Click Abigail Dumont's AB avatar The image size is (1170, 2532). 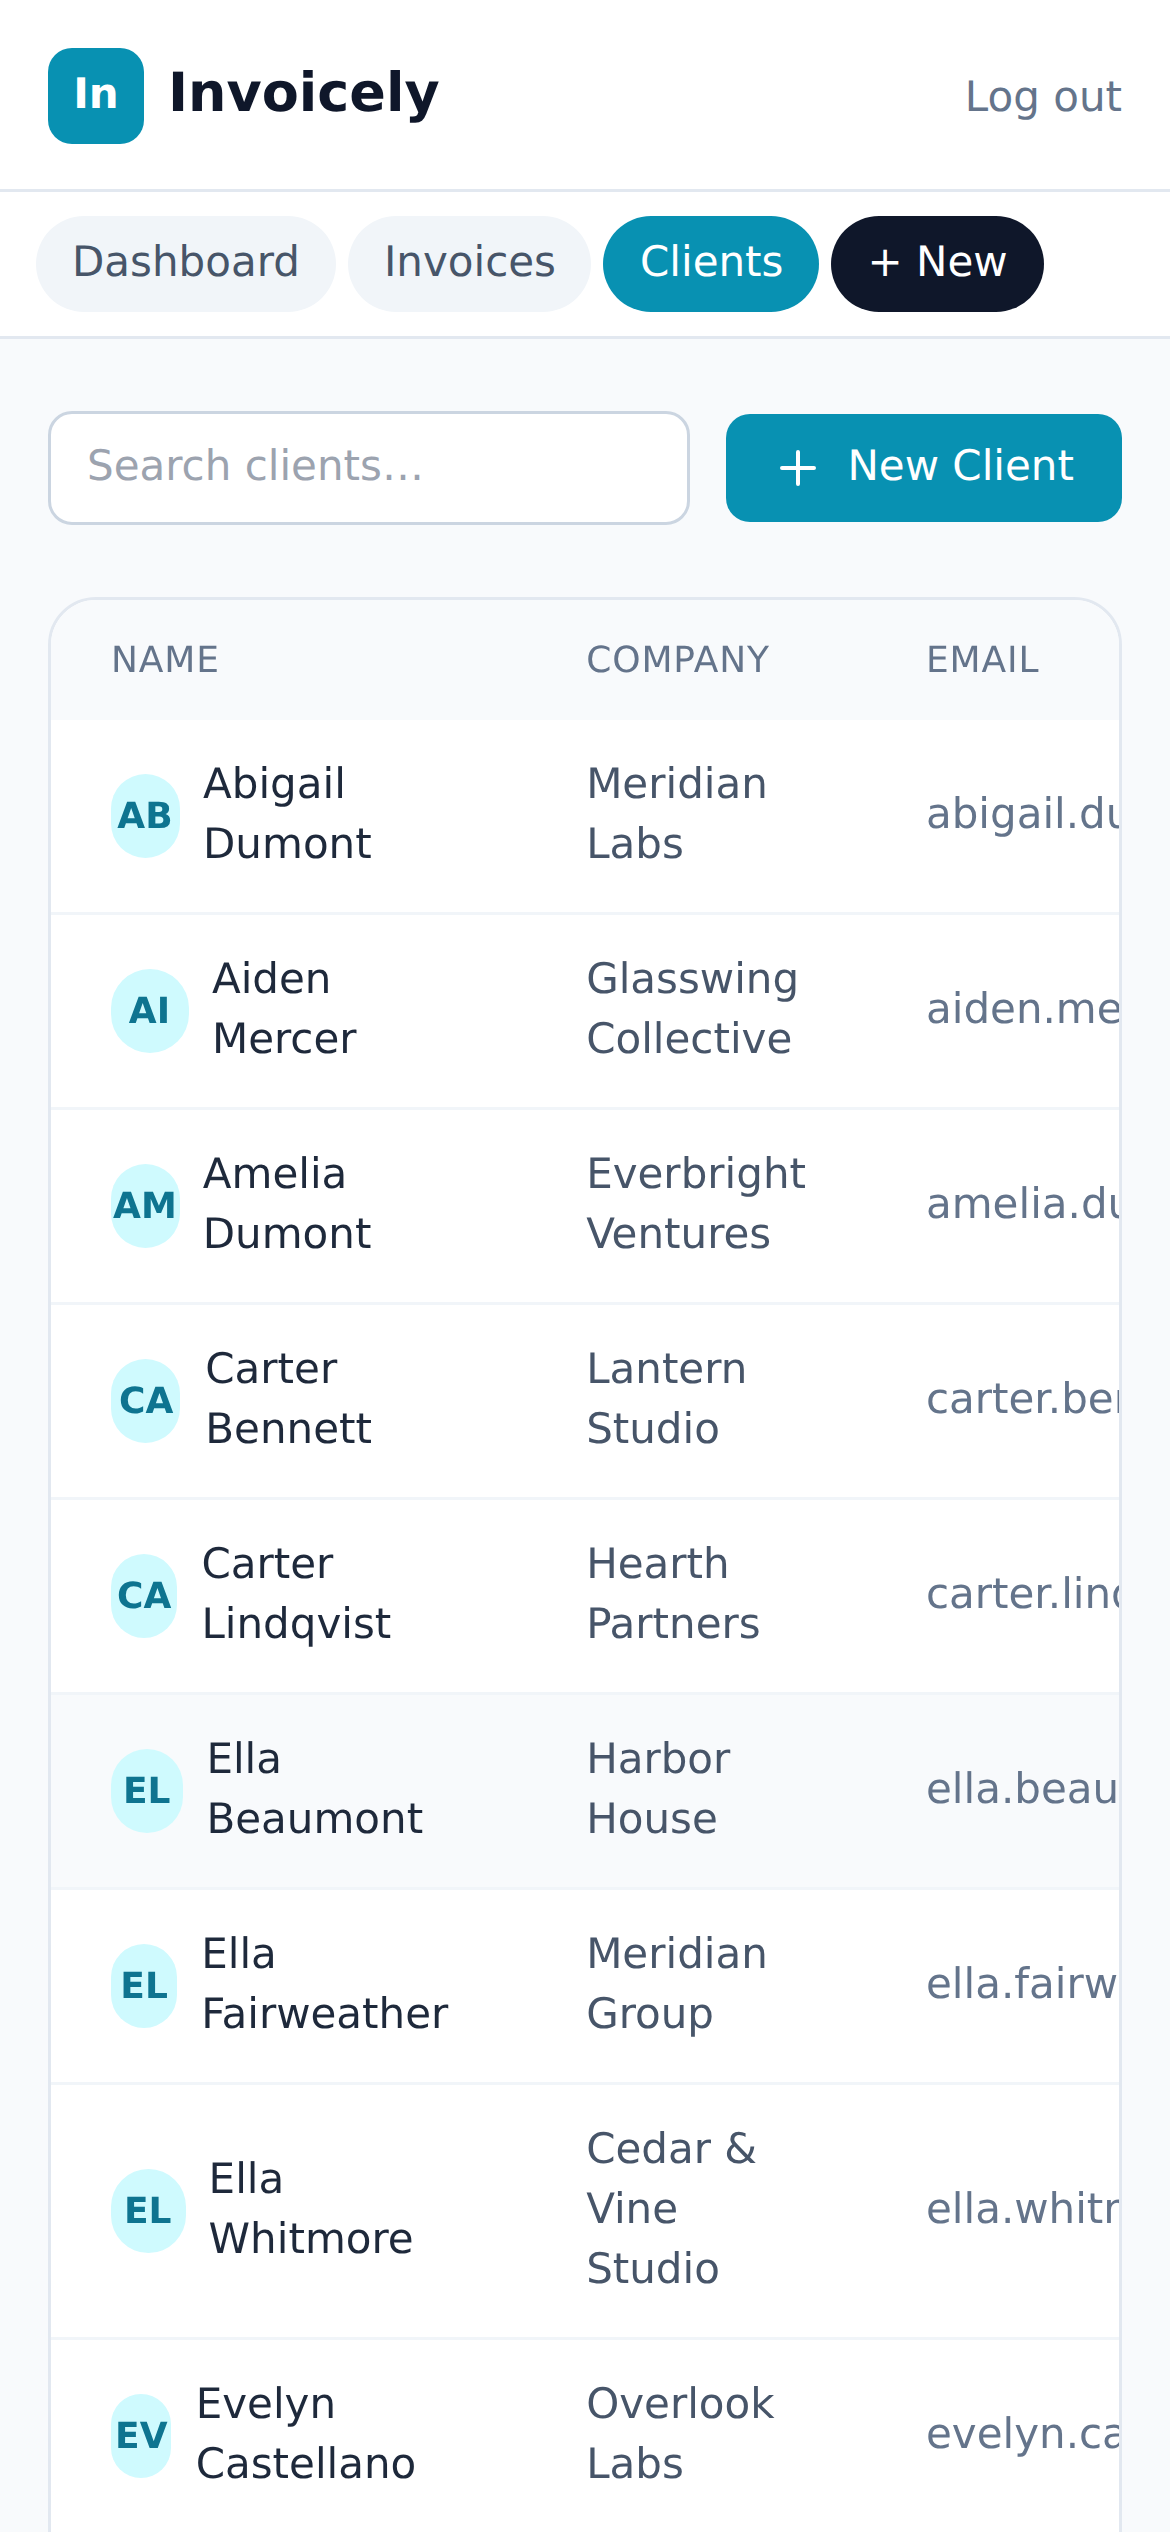tap(146, 816)
